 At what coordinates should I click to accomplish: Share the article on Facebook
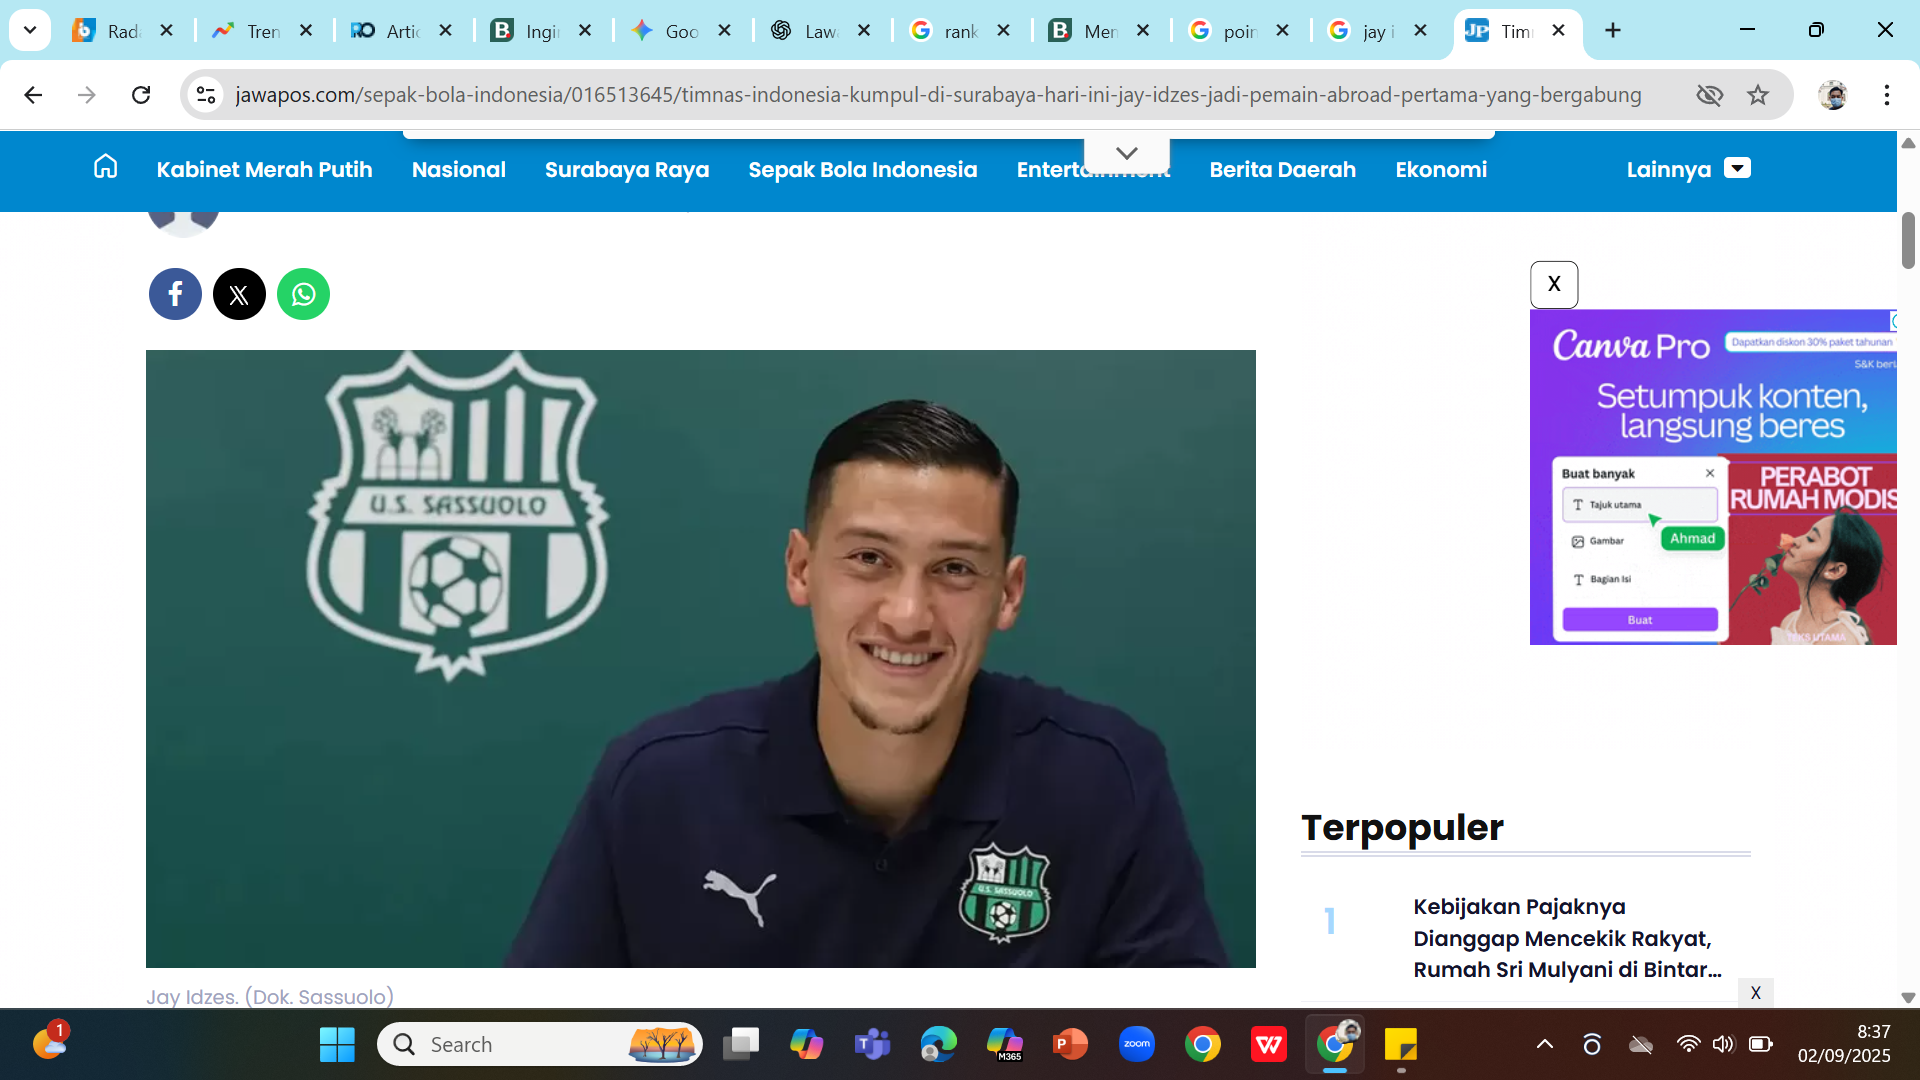175,294
